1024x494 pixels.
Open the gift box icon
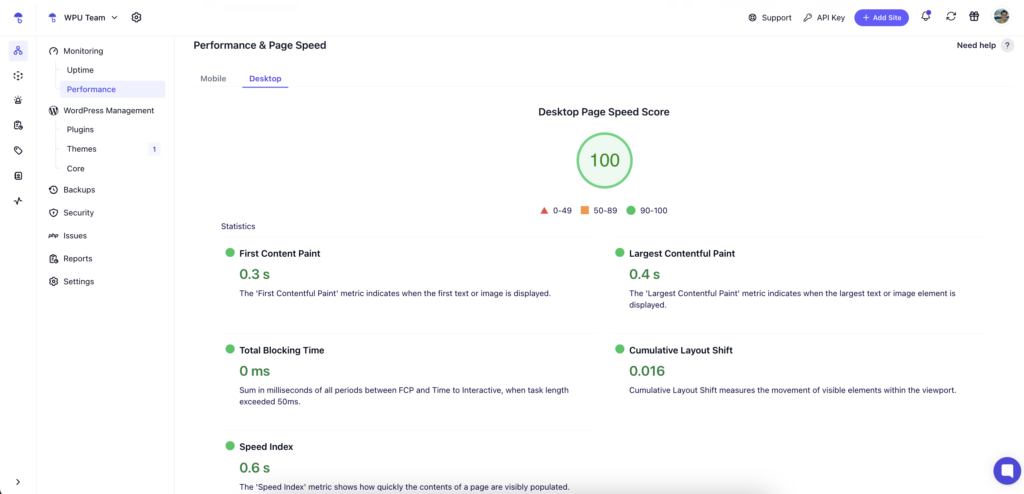click(974, 17)
